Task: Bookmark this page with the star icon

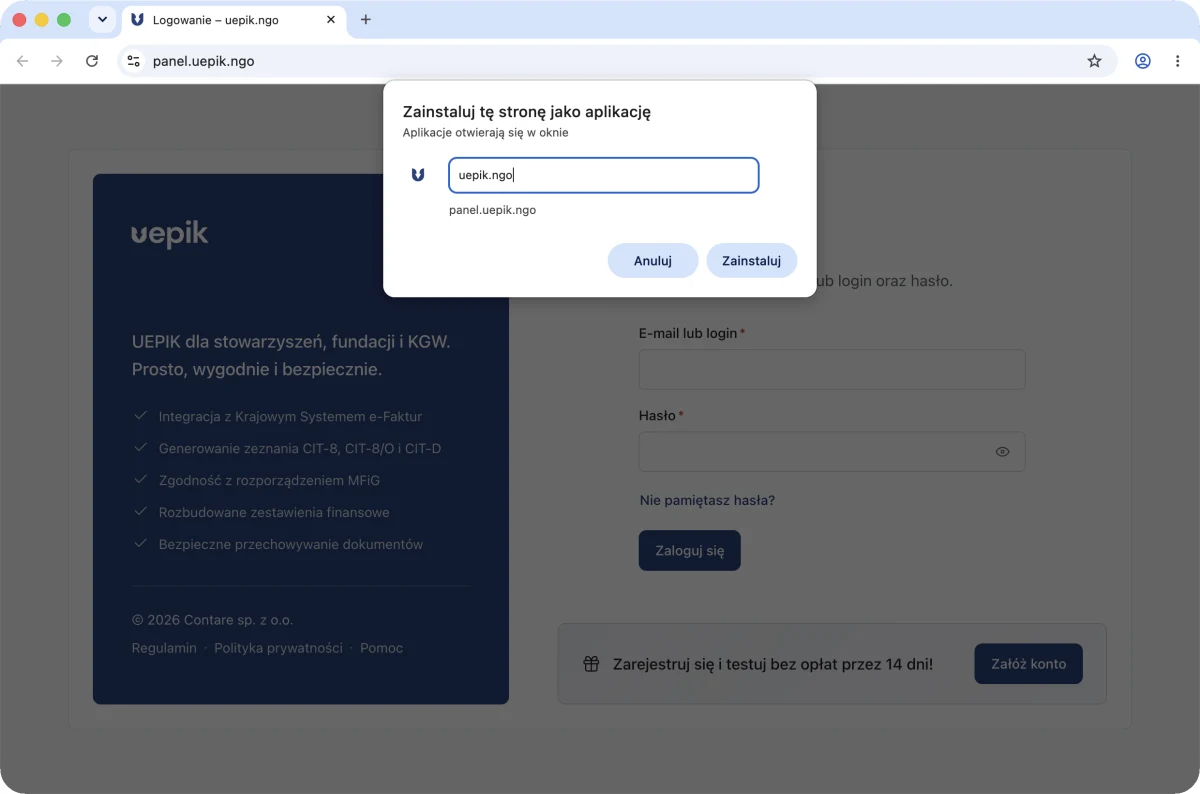Action: coord(1095,61)
